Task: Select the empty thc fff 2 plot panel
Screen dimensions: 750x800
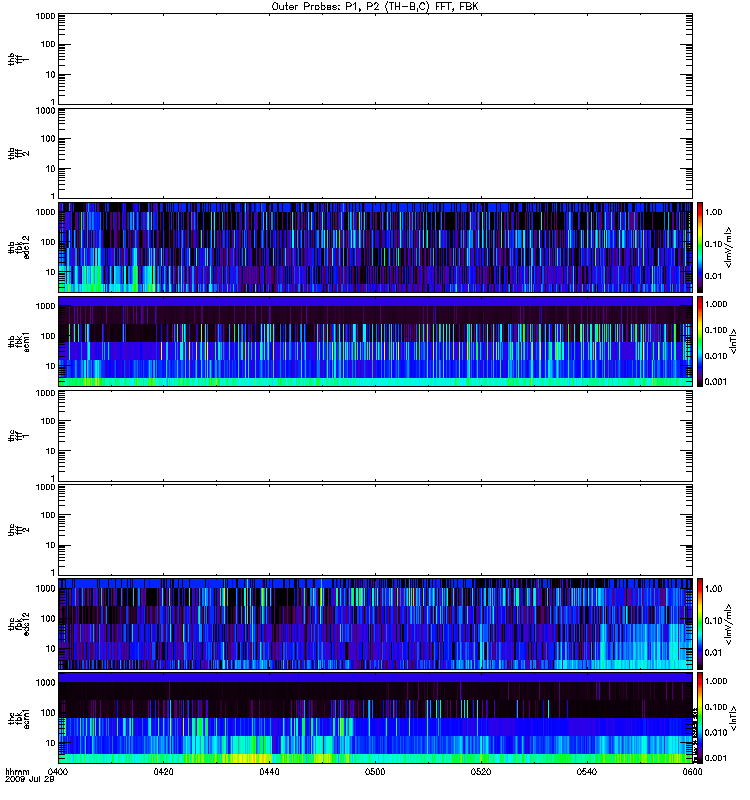Action: (375, 530)
